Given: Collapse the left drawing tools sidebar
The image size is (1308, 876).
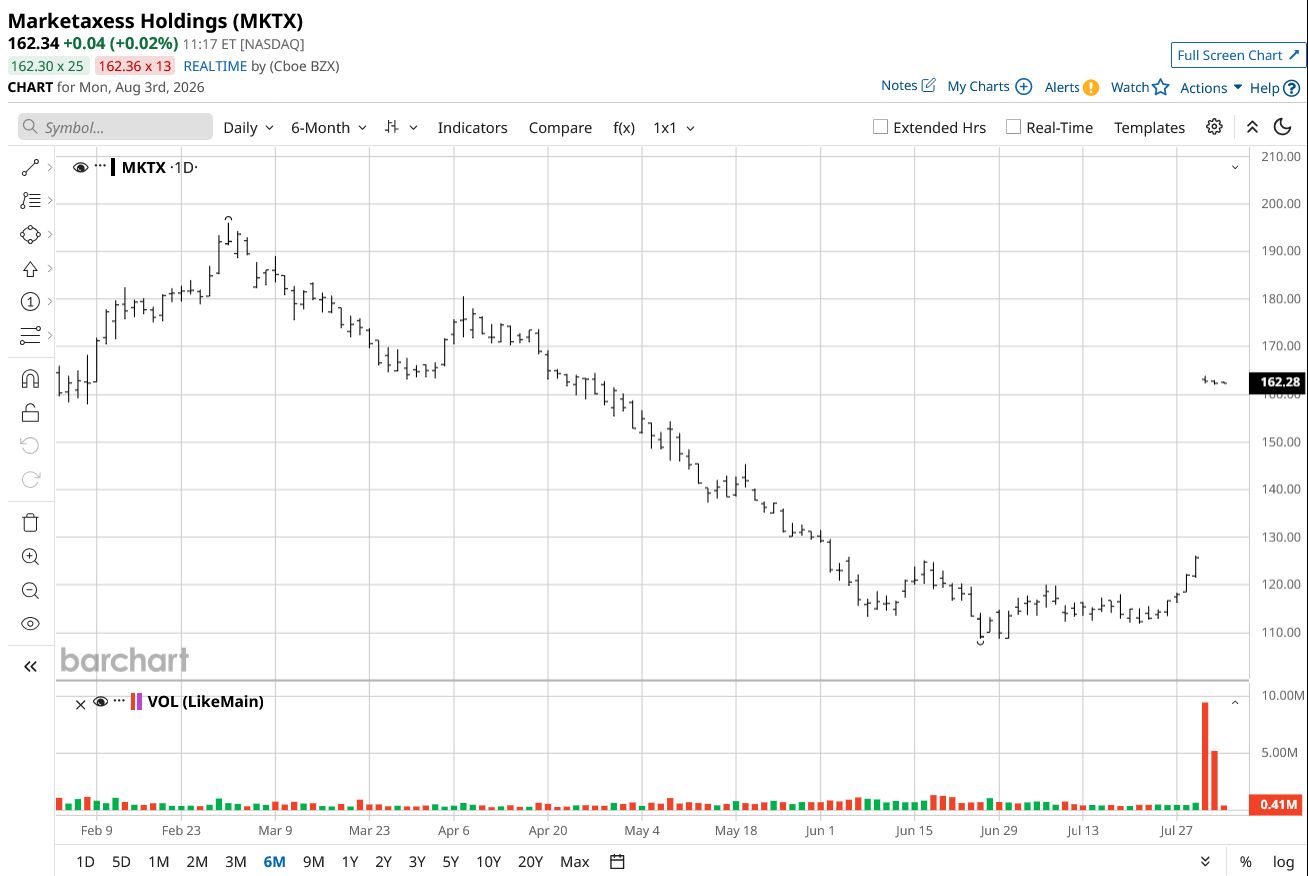Looking at the screenshot, I should [x=30, y=666].
